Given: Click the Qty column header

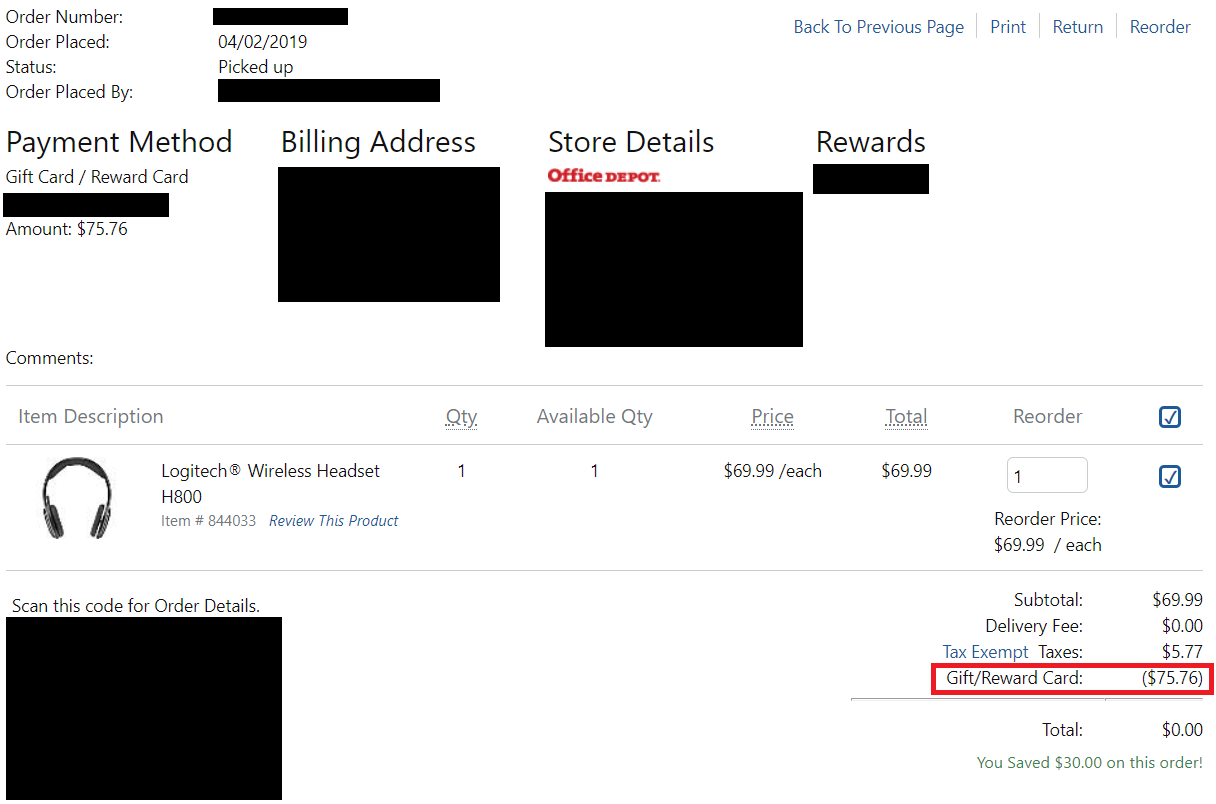Looking at the screenshot, I should [x=461, y=417].
